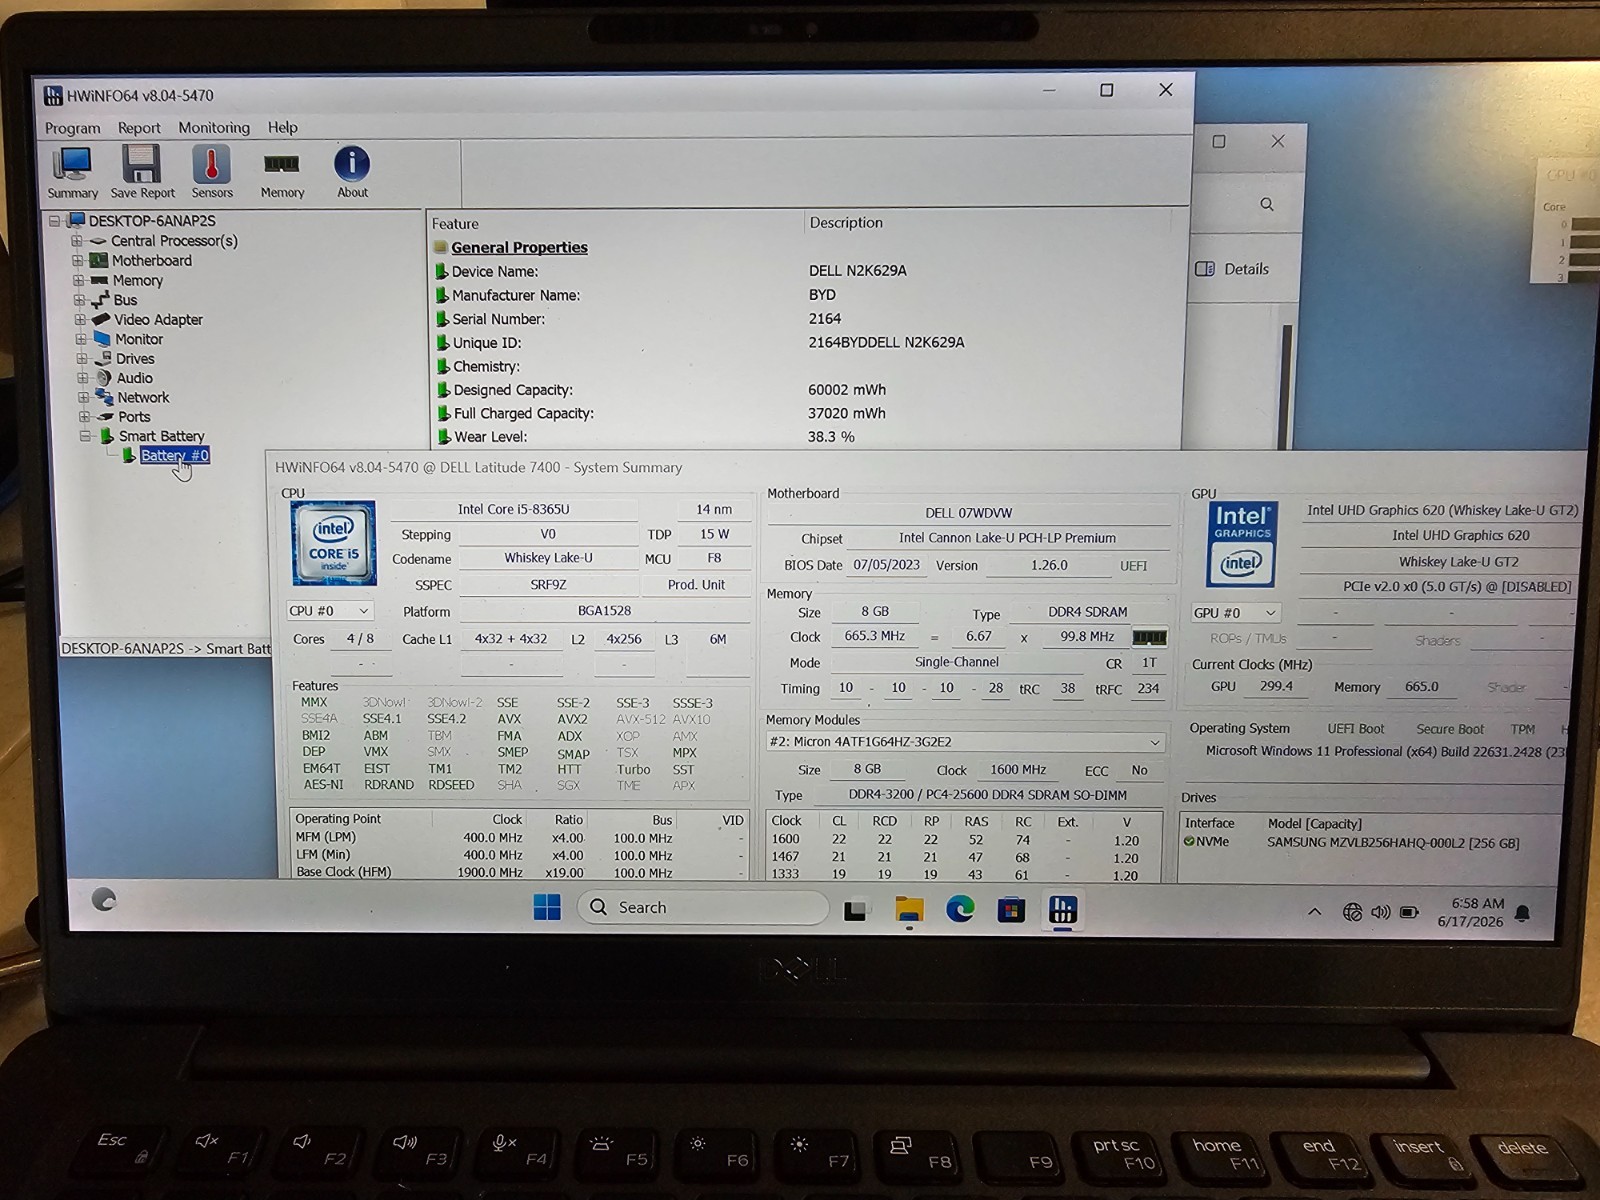The image size is (1600, 1200).
Task: Select Battery #0 tree item
Action: [174, 456]
